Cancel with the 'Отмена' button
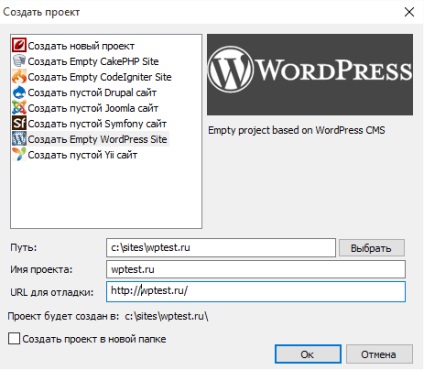 pos(379,354)
